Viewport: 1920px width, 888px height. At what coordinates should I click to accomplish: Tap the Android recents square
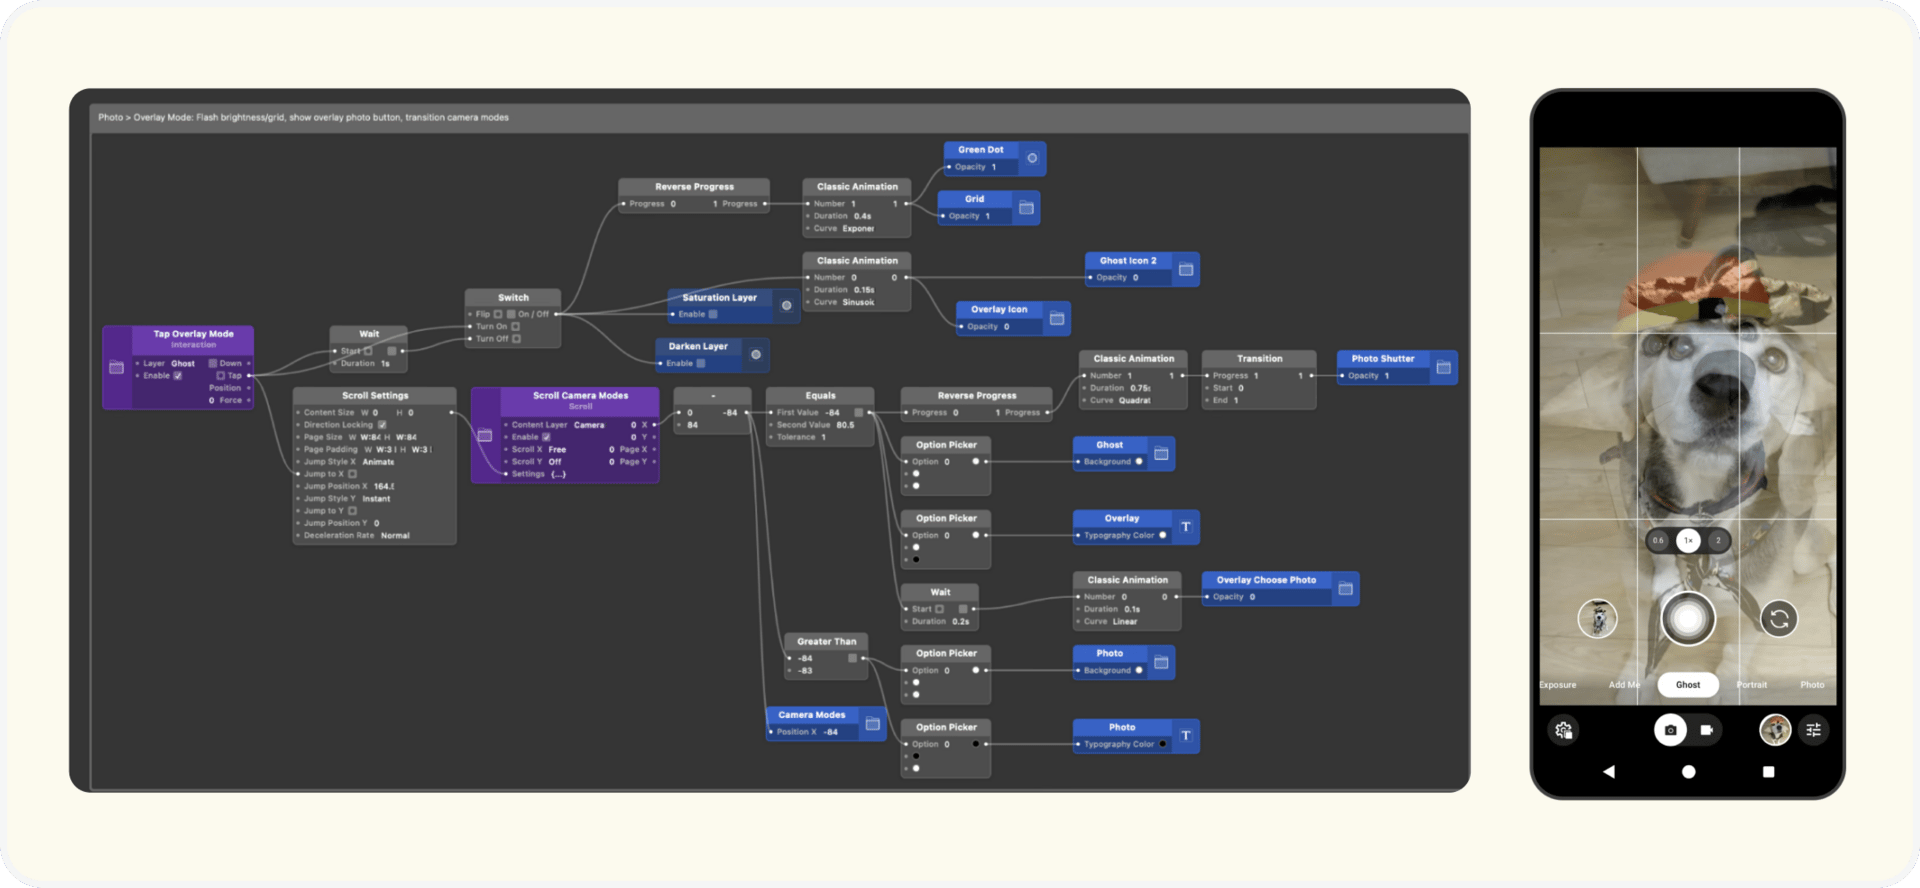pos(1768,772)
